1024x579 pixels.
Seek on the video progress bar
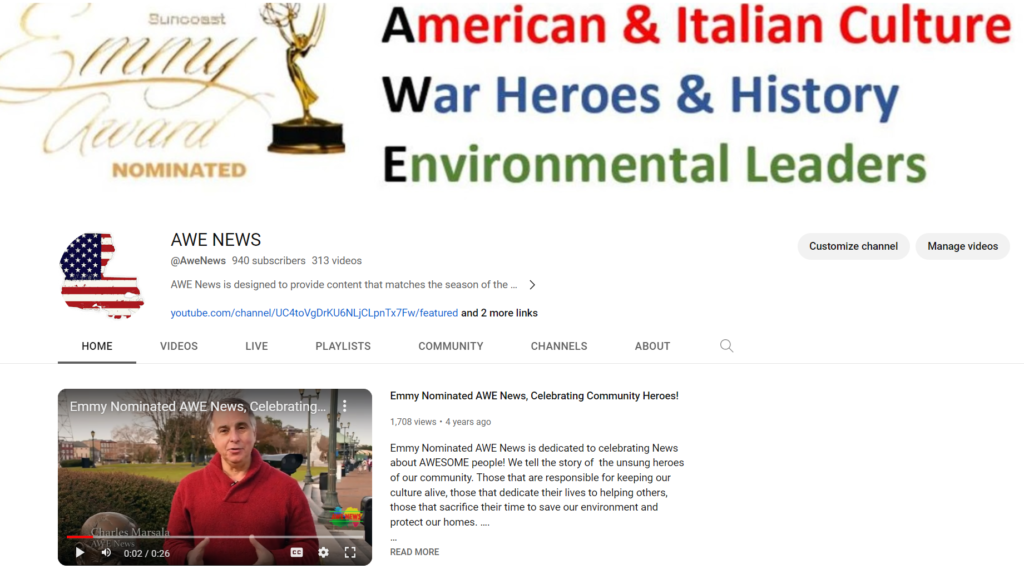(215, 537)
